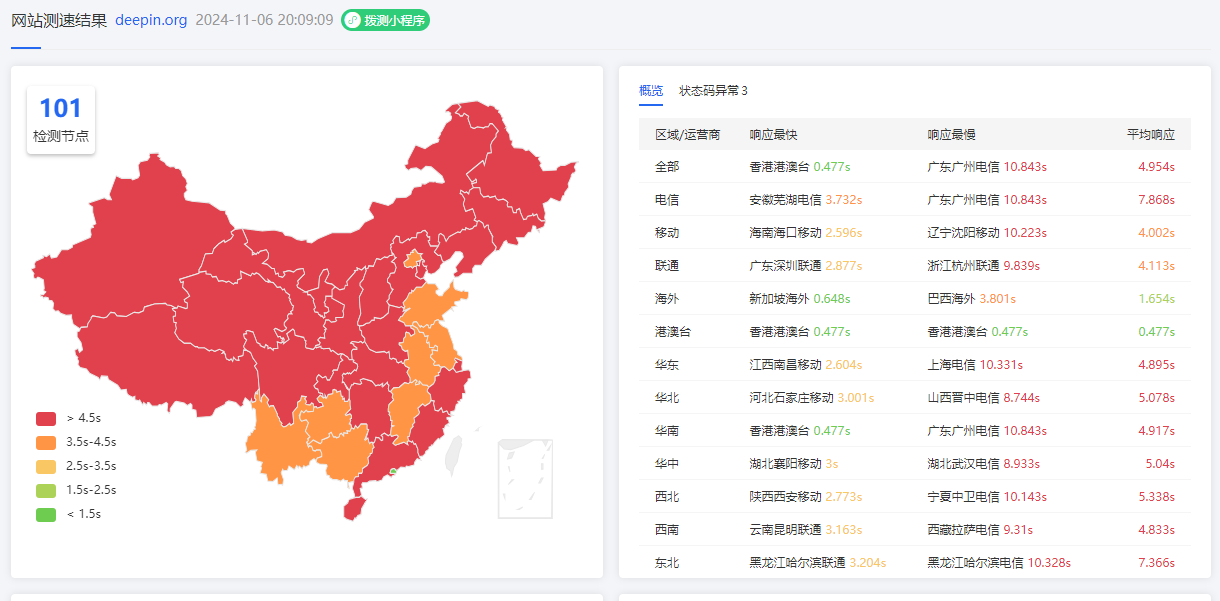Click 黑龙江哈尔滨联通 3.204s cell
Image resolution: width=1220 pixels, height=601 pixels.
click(x=818, y=563)
